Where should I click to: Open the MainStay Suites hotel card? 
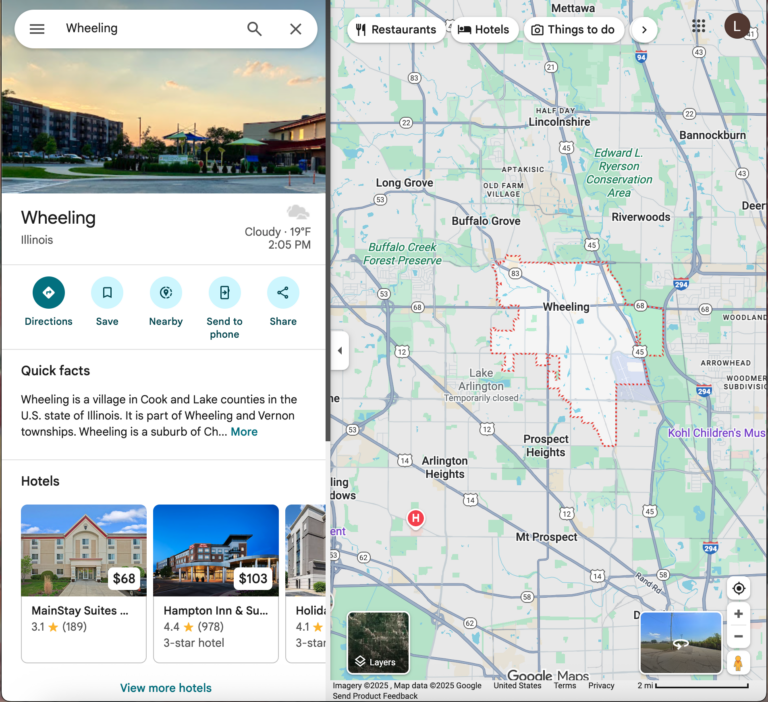tap(84, 583)
